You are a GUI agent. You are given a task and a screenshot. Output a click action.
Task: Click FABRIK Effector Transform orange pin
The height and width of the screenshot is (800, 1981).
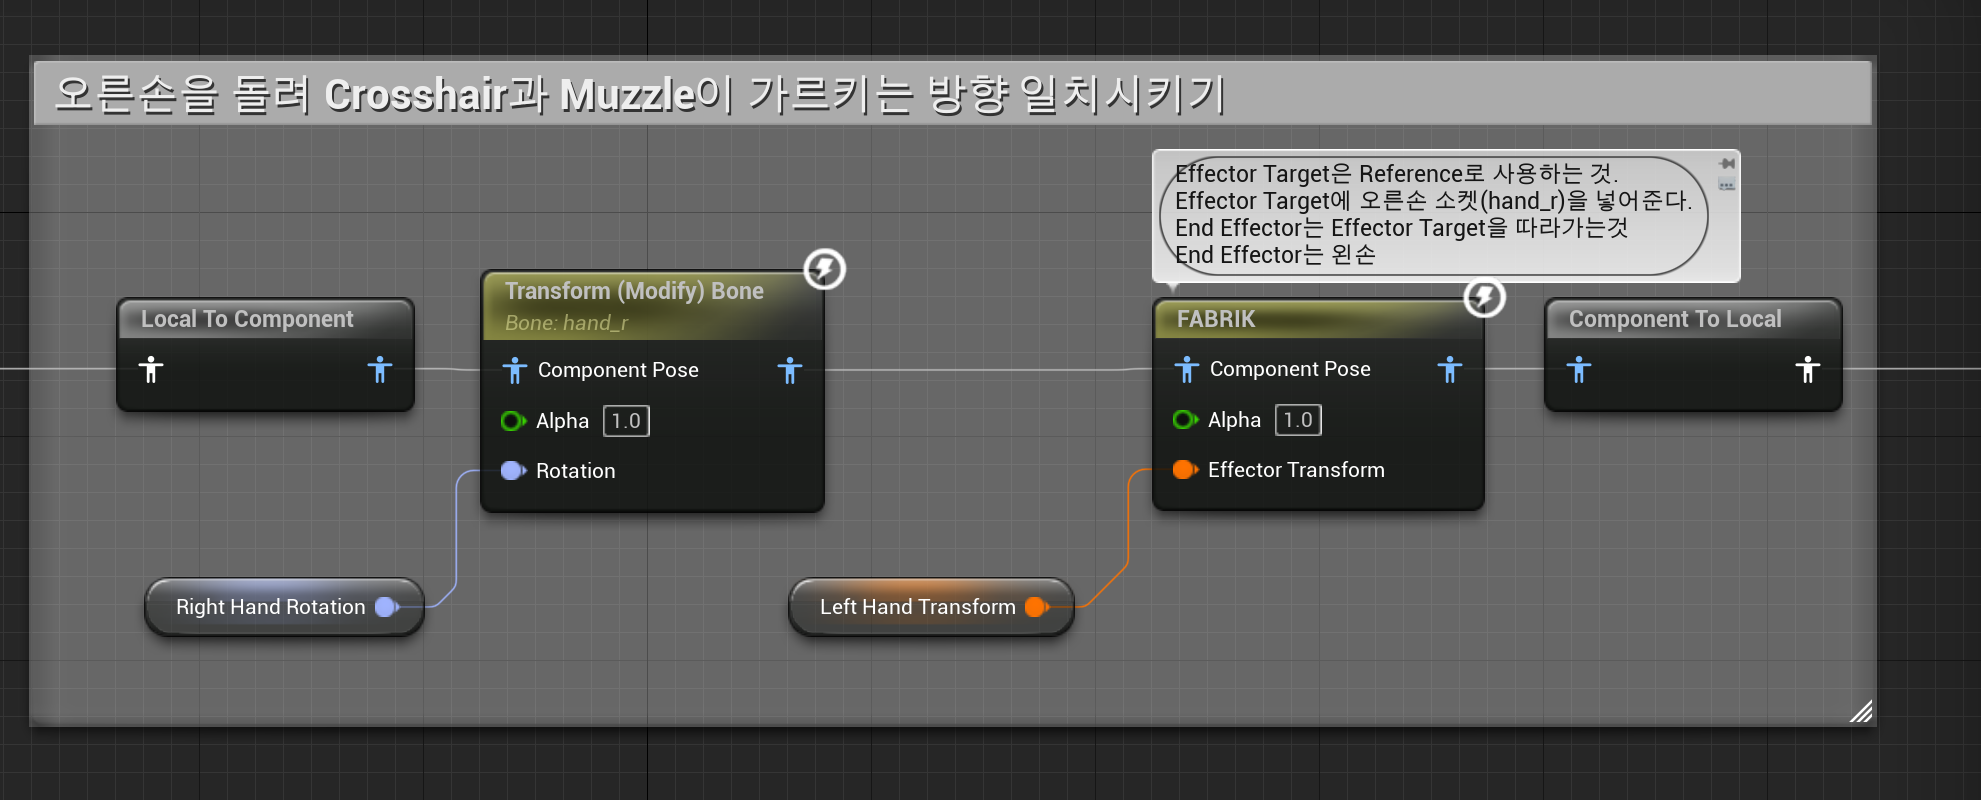tap(1185, 469)
